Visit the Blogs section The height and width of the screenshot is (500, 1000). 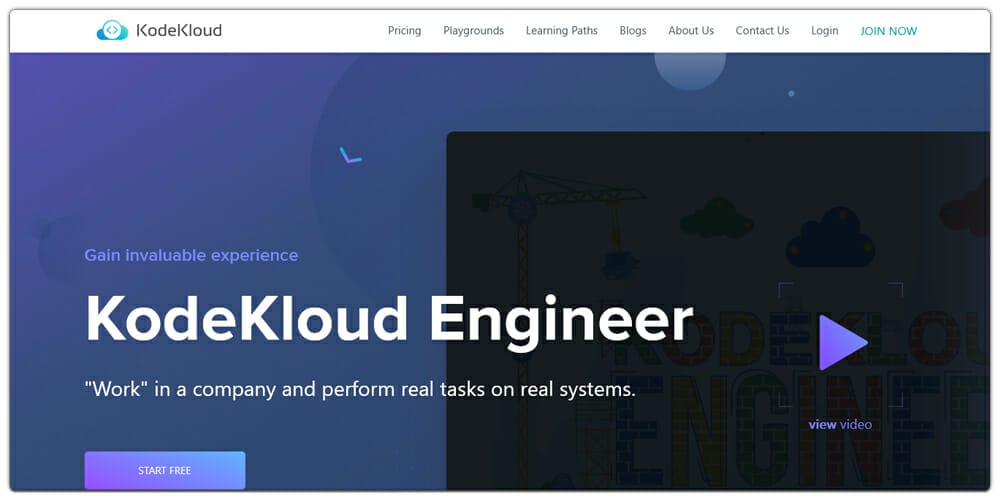[632, 31]
